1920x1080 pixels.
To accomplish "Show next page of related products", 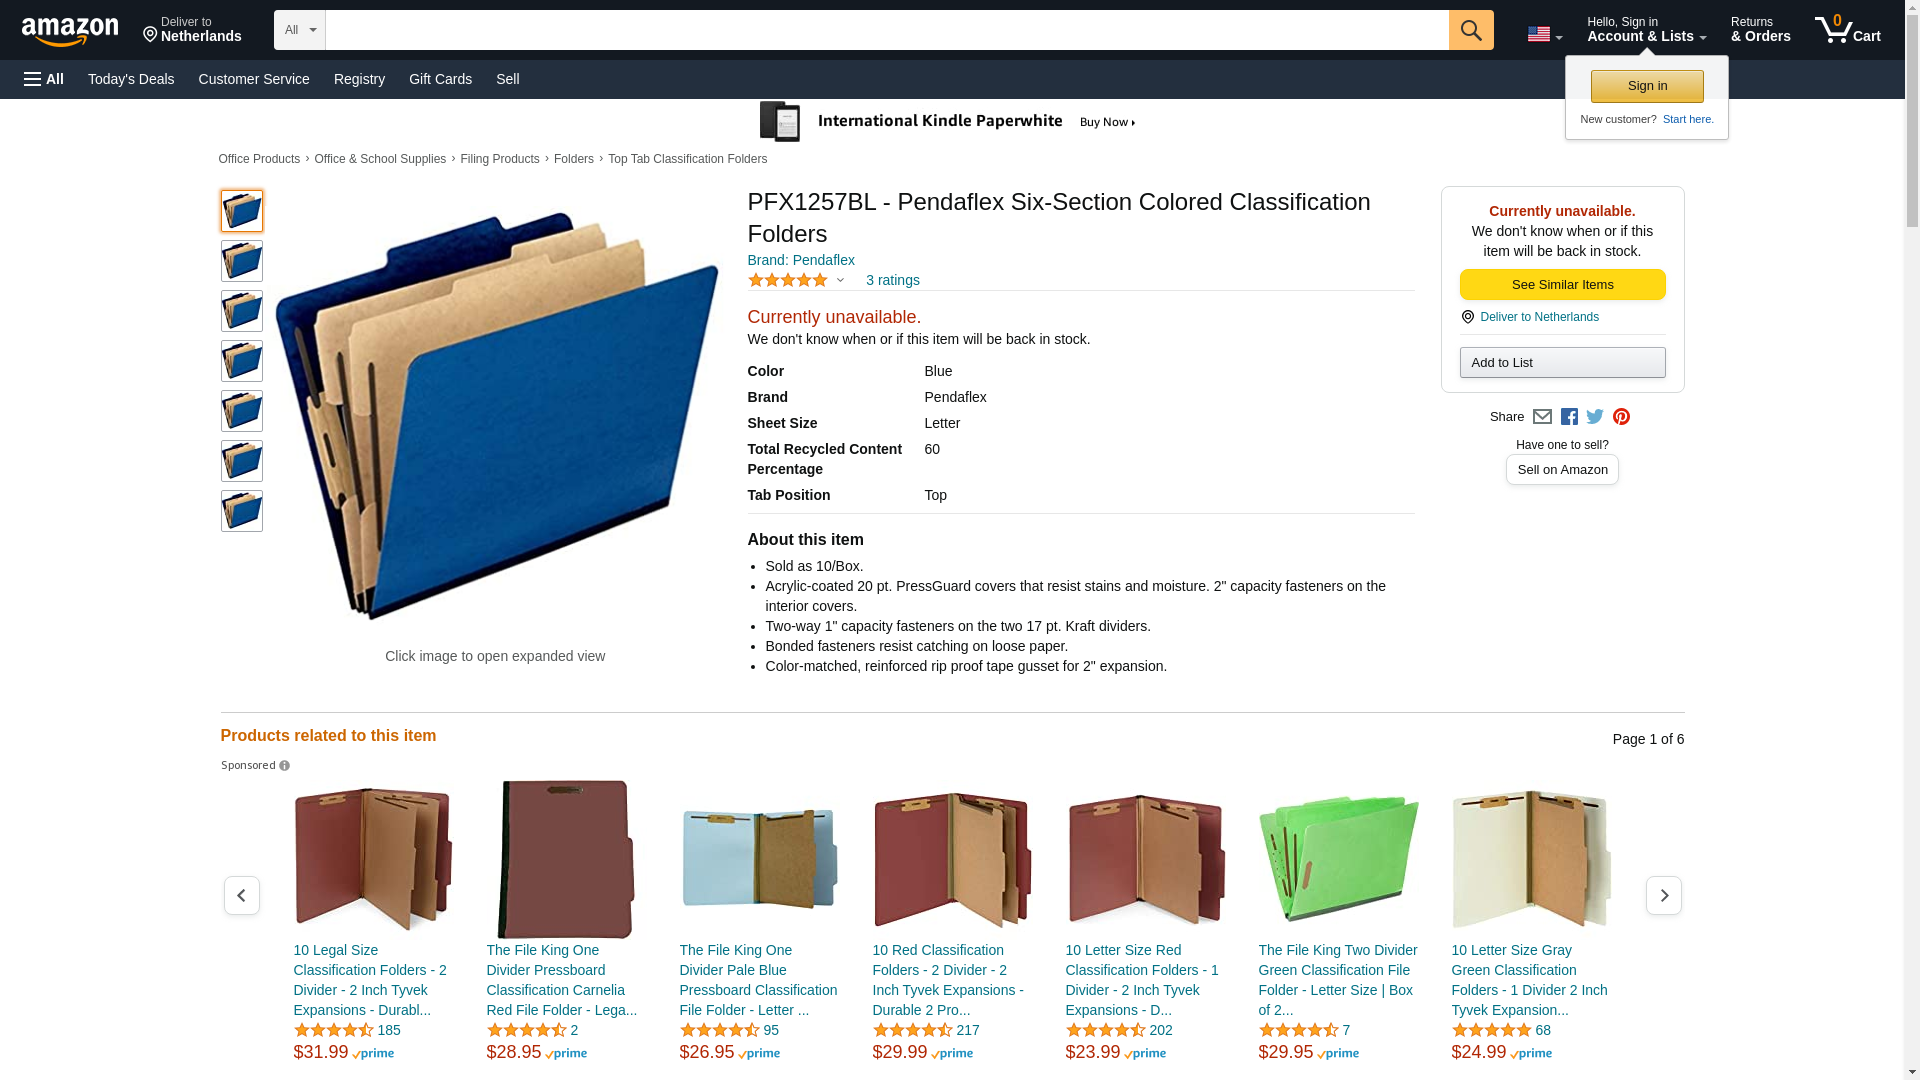I will point(1663,895).
